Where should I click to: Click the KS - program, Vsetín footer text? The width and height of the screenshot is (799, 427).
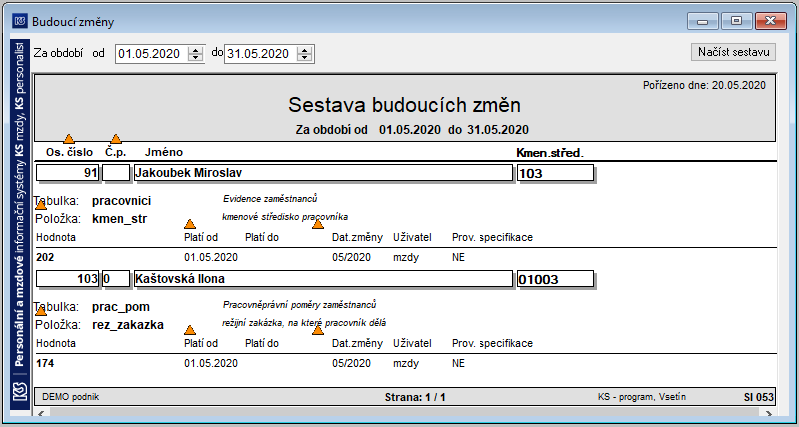pyautogui.click(x=642, y=396)
